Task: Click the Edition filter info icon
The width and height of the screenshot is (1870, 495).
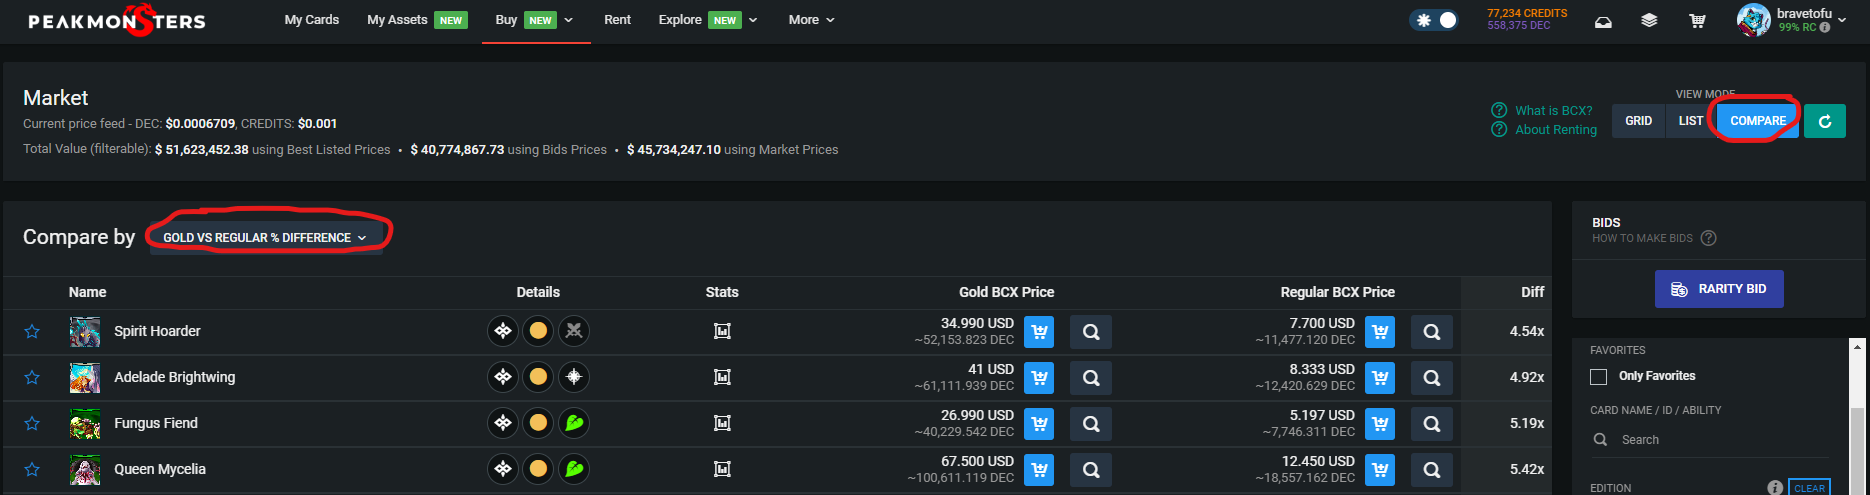Action: 1775,488
